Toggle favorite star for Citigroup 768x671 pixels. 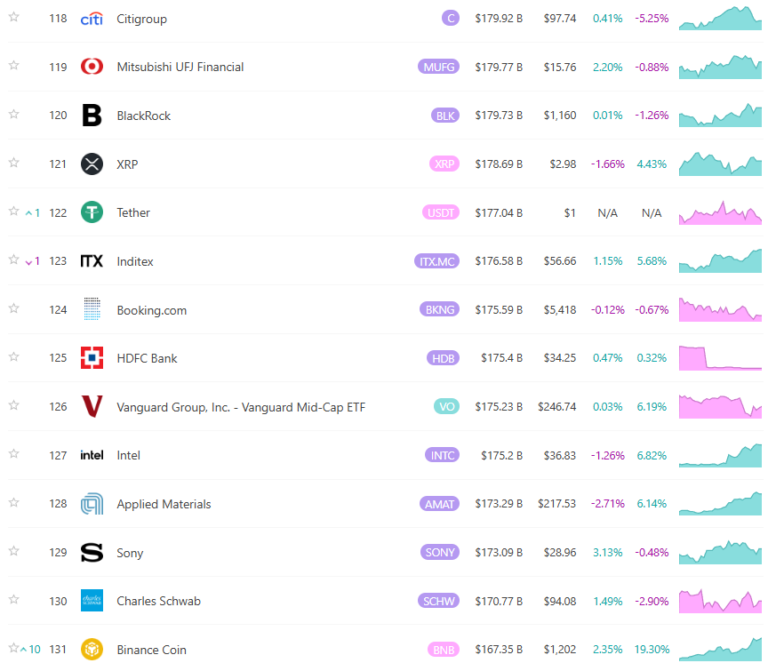coord(14,19)
